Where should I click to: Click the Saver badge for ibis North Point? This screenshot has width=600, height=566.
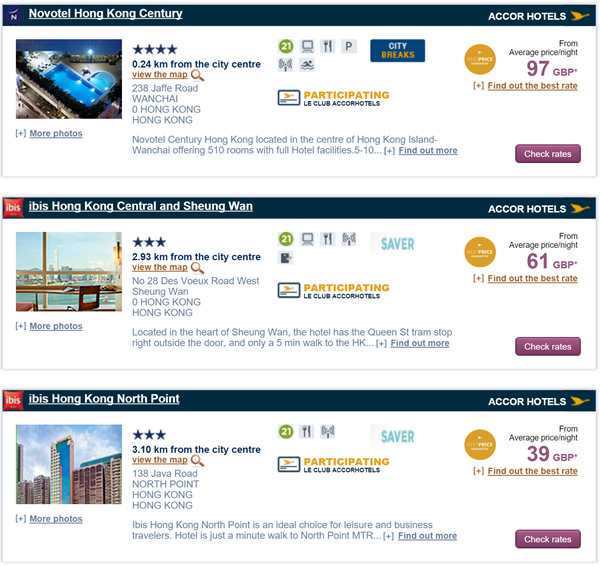click(x=397, y=436)
